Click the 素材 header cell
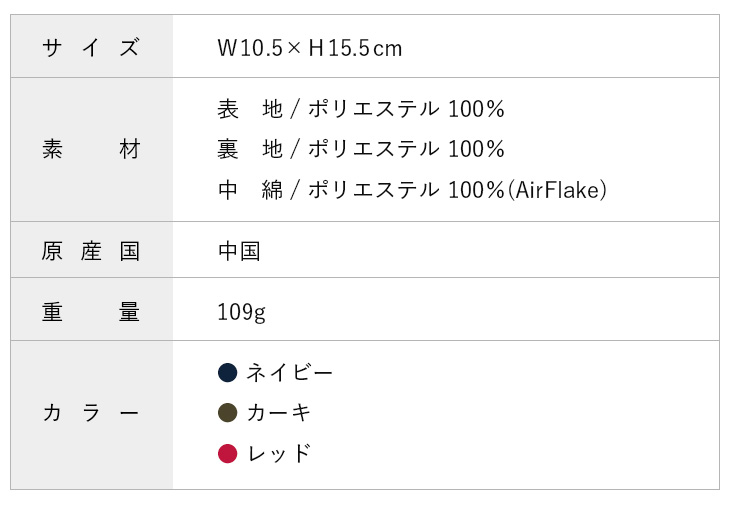 (x=92, y=150)
